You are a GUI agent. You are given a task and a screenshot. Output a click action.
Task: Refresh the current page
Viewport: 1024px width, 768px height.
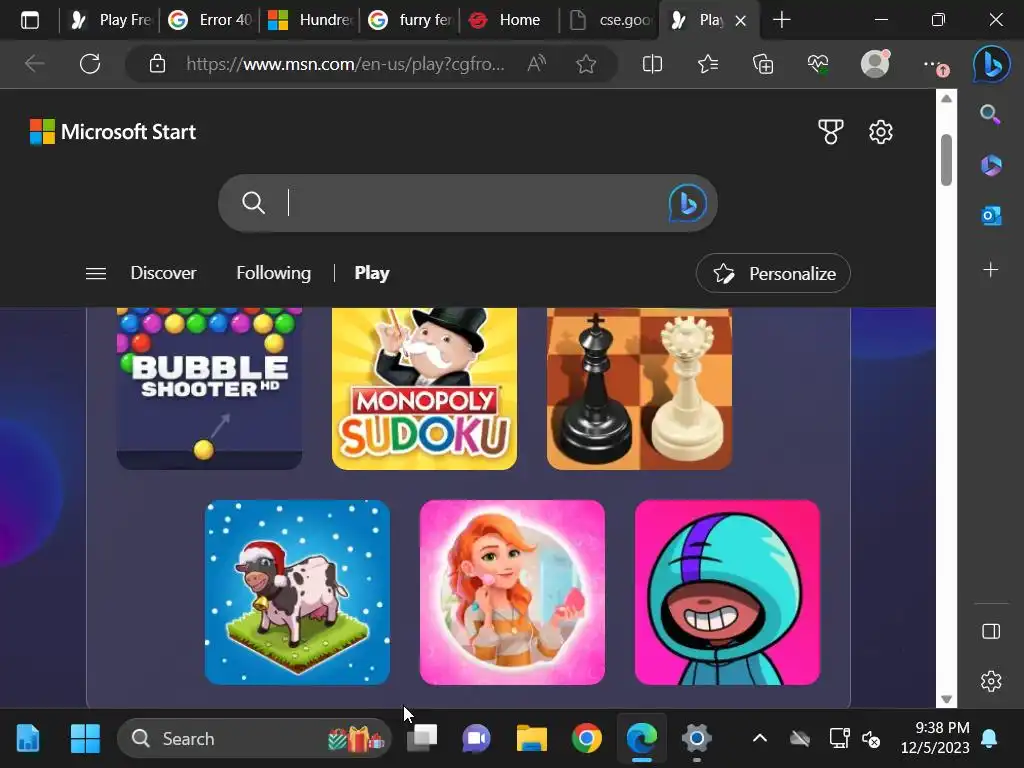pyautogui.click(x=90, y=64)
